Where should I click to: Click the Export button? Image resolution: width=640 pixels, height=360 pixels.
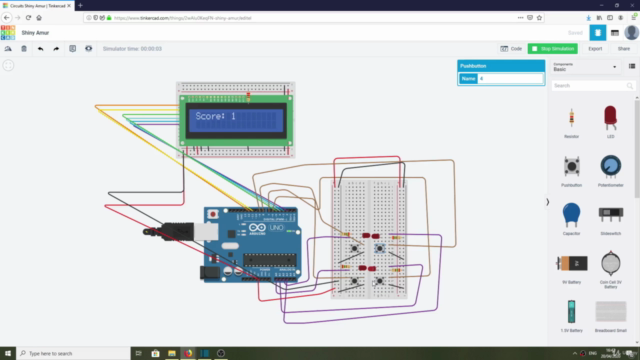point(595,49)
